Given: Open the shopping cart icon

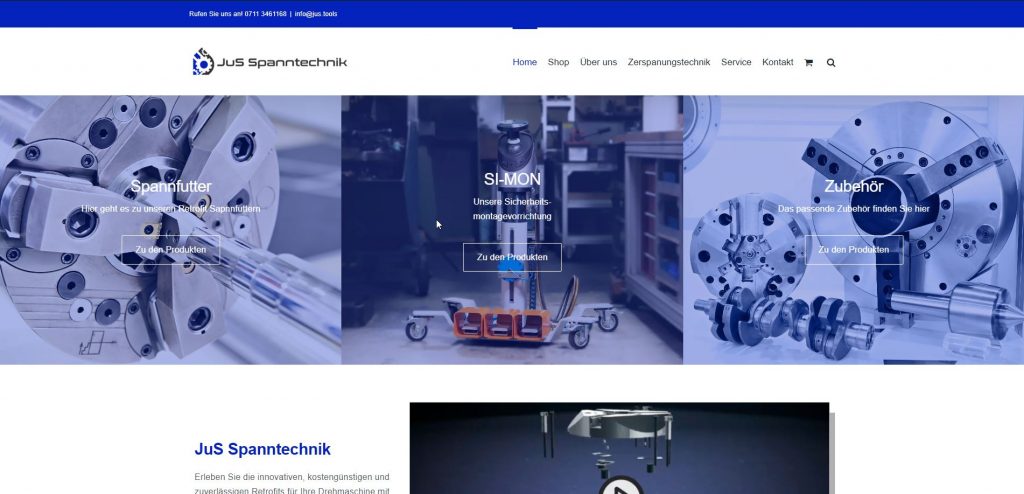Looking at the screenshot, I should [x=808, y=63].
